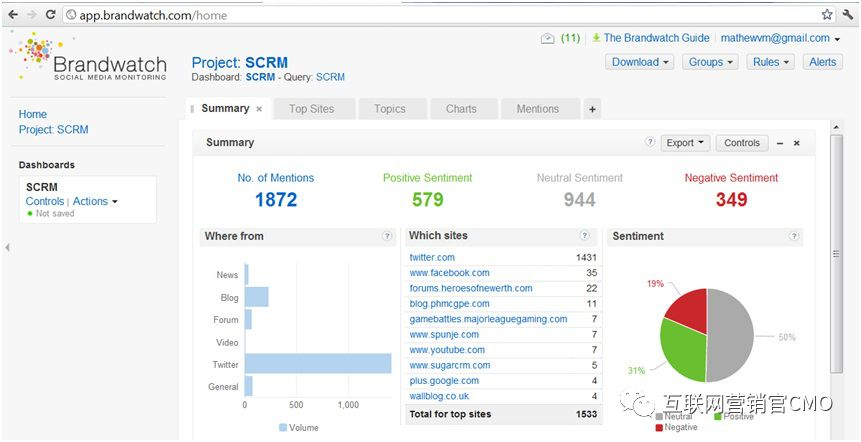The width and height of the screenshot is (861, 442).
Task: Click the Alerts button
Action: (x=822, y=62)
